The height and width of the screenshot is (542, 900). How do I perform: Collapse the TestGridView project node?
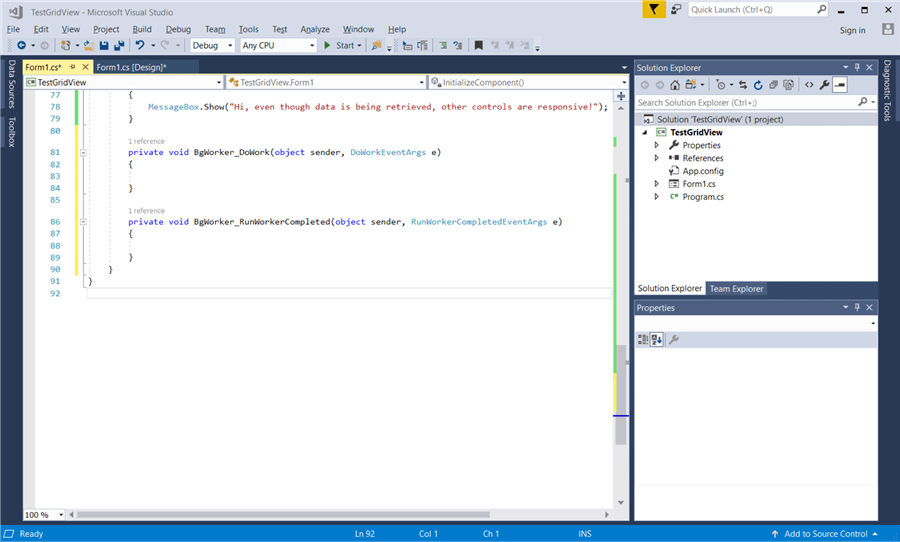pos(645,133)
